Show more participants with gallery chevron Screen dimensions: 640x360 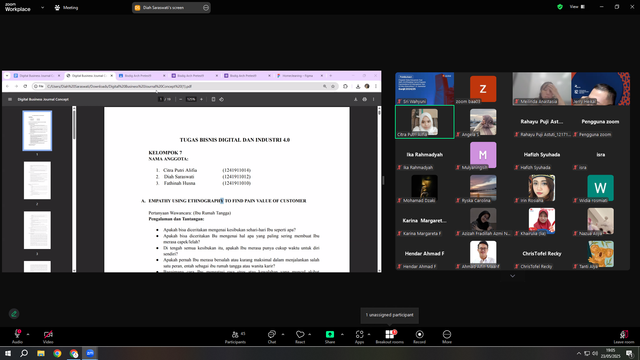click(x=512, y=276)
